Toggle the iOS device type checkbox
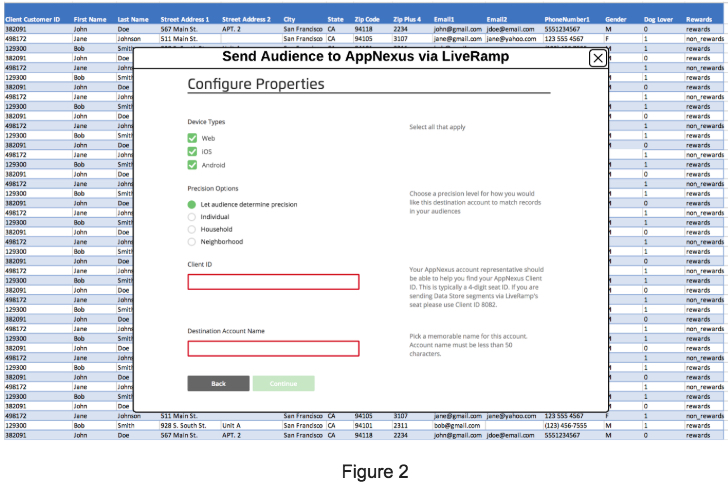The height and width of the screenshot is (486, 728). coord(192,151)
